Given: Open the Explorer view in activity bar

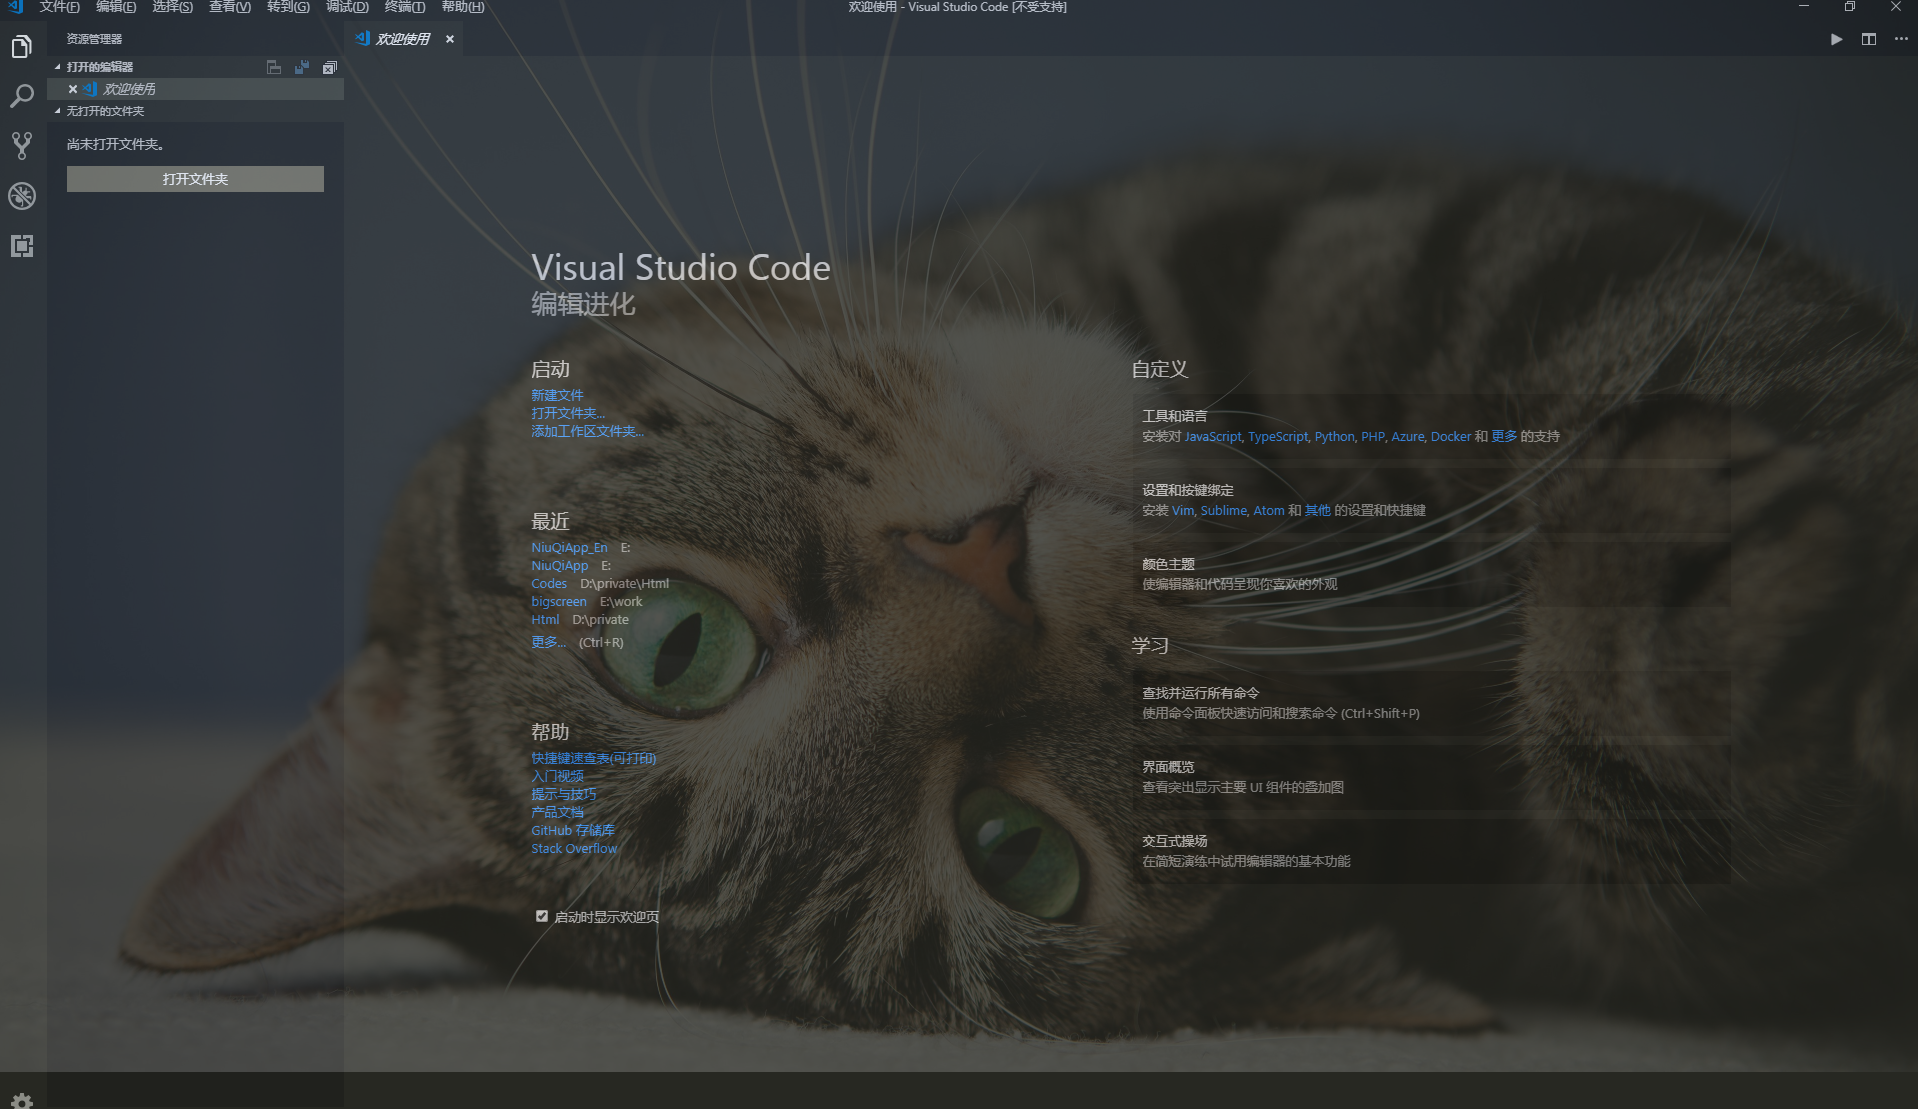Looking at the screenshot, I should pyautogui.click(x=22, y=46).
